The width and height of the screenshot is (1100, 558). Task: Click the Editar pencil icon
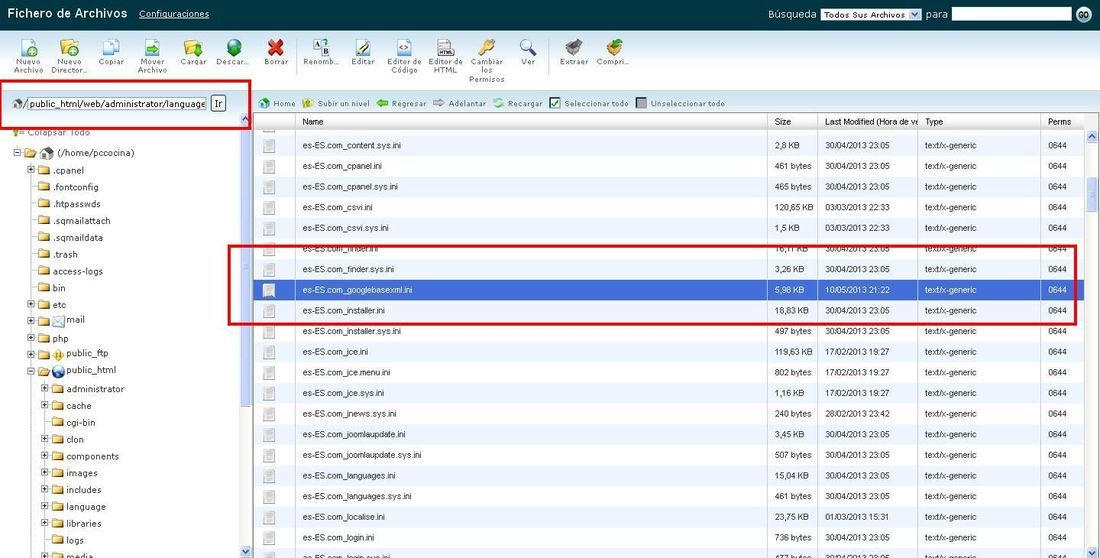coord(363,48)
